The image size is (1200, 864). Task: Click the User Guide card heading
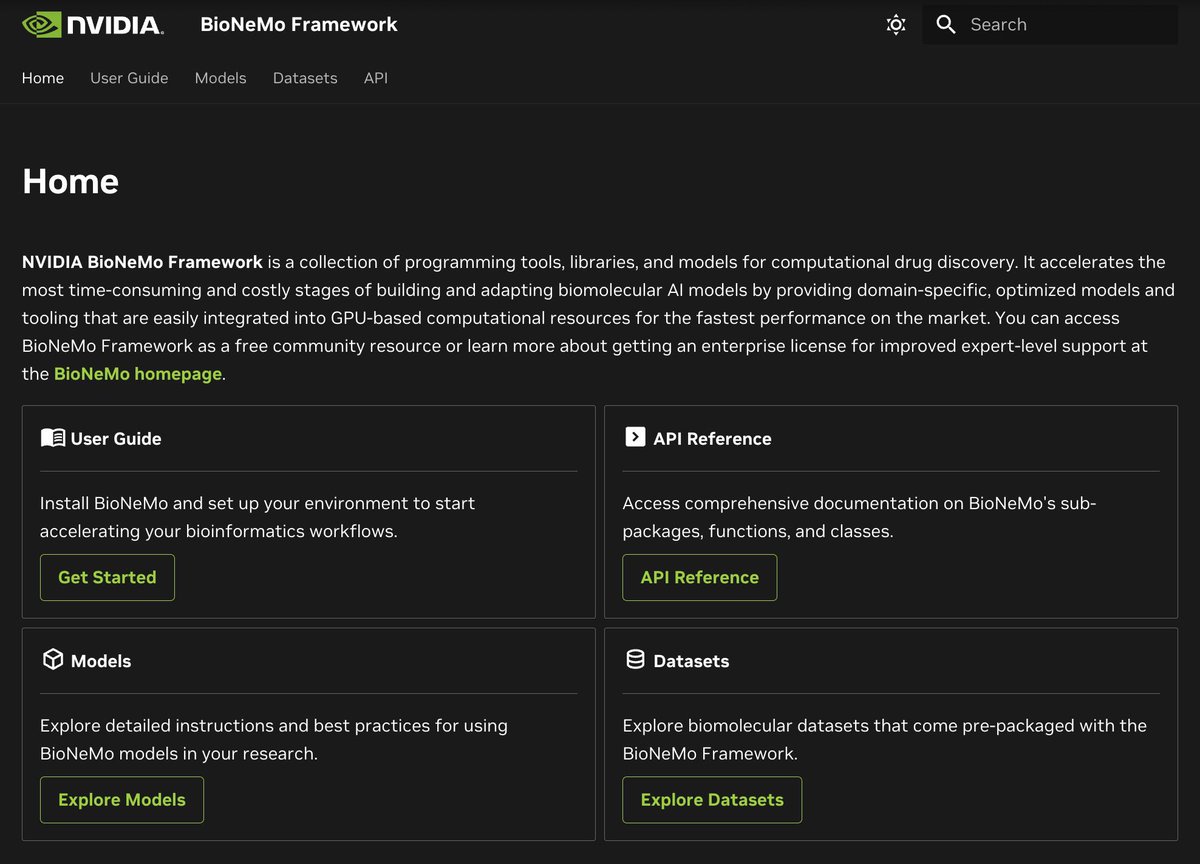tap(116, 438)
